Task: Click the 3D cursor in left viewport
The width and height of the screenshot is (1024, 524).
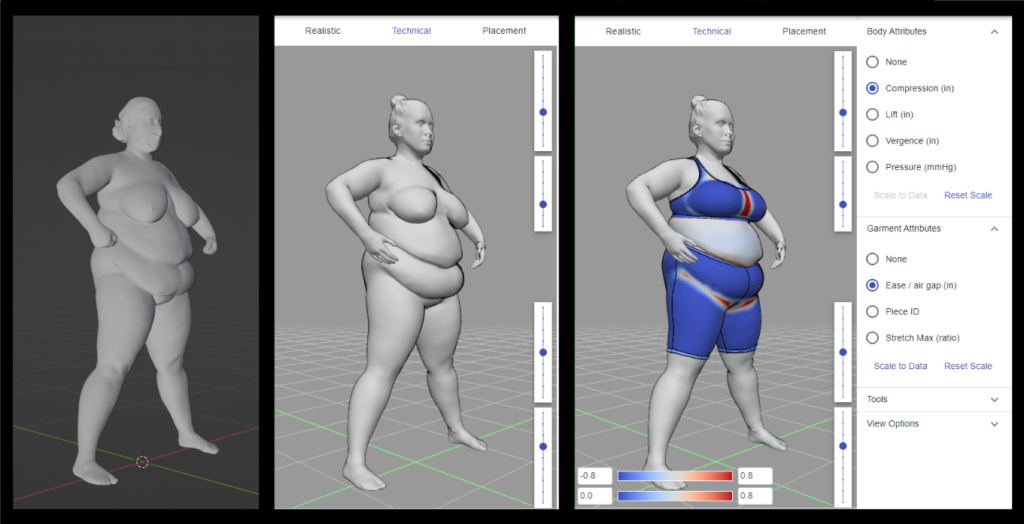Action: coord(142,462)
